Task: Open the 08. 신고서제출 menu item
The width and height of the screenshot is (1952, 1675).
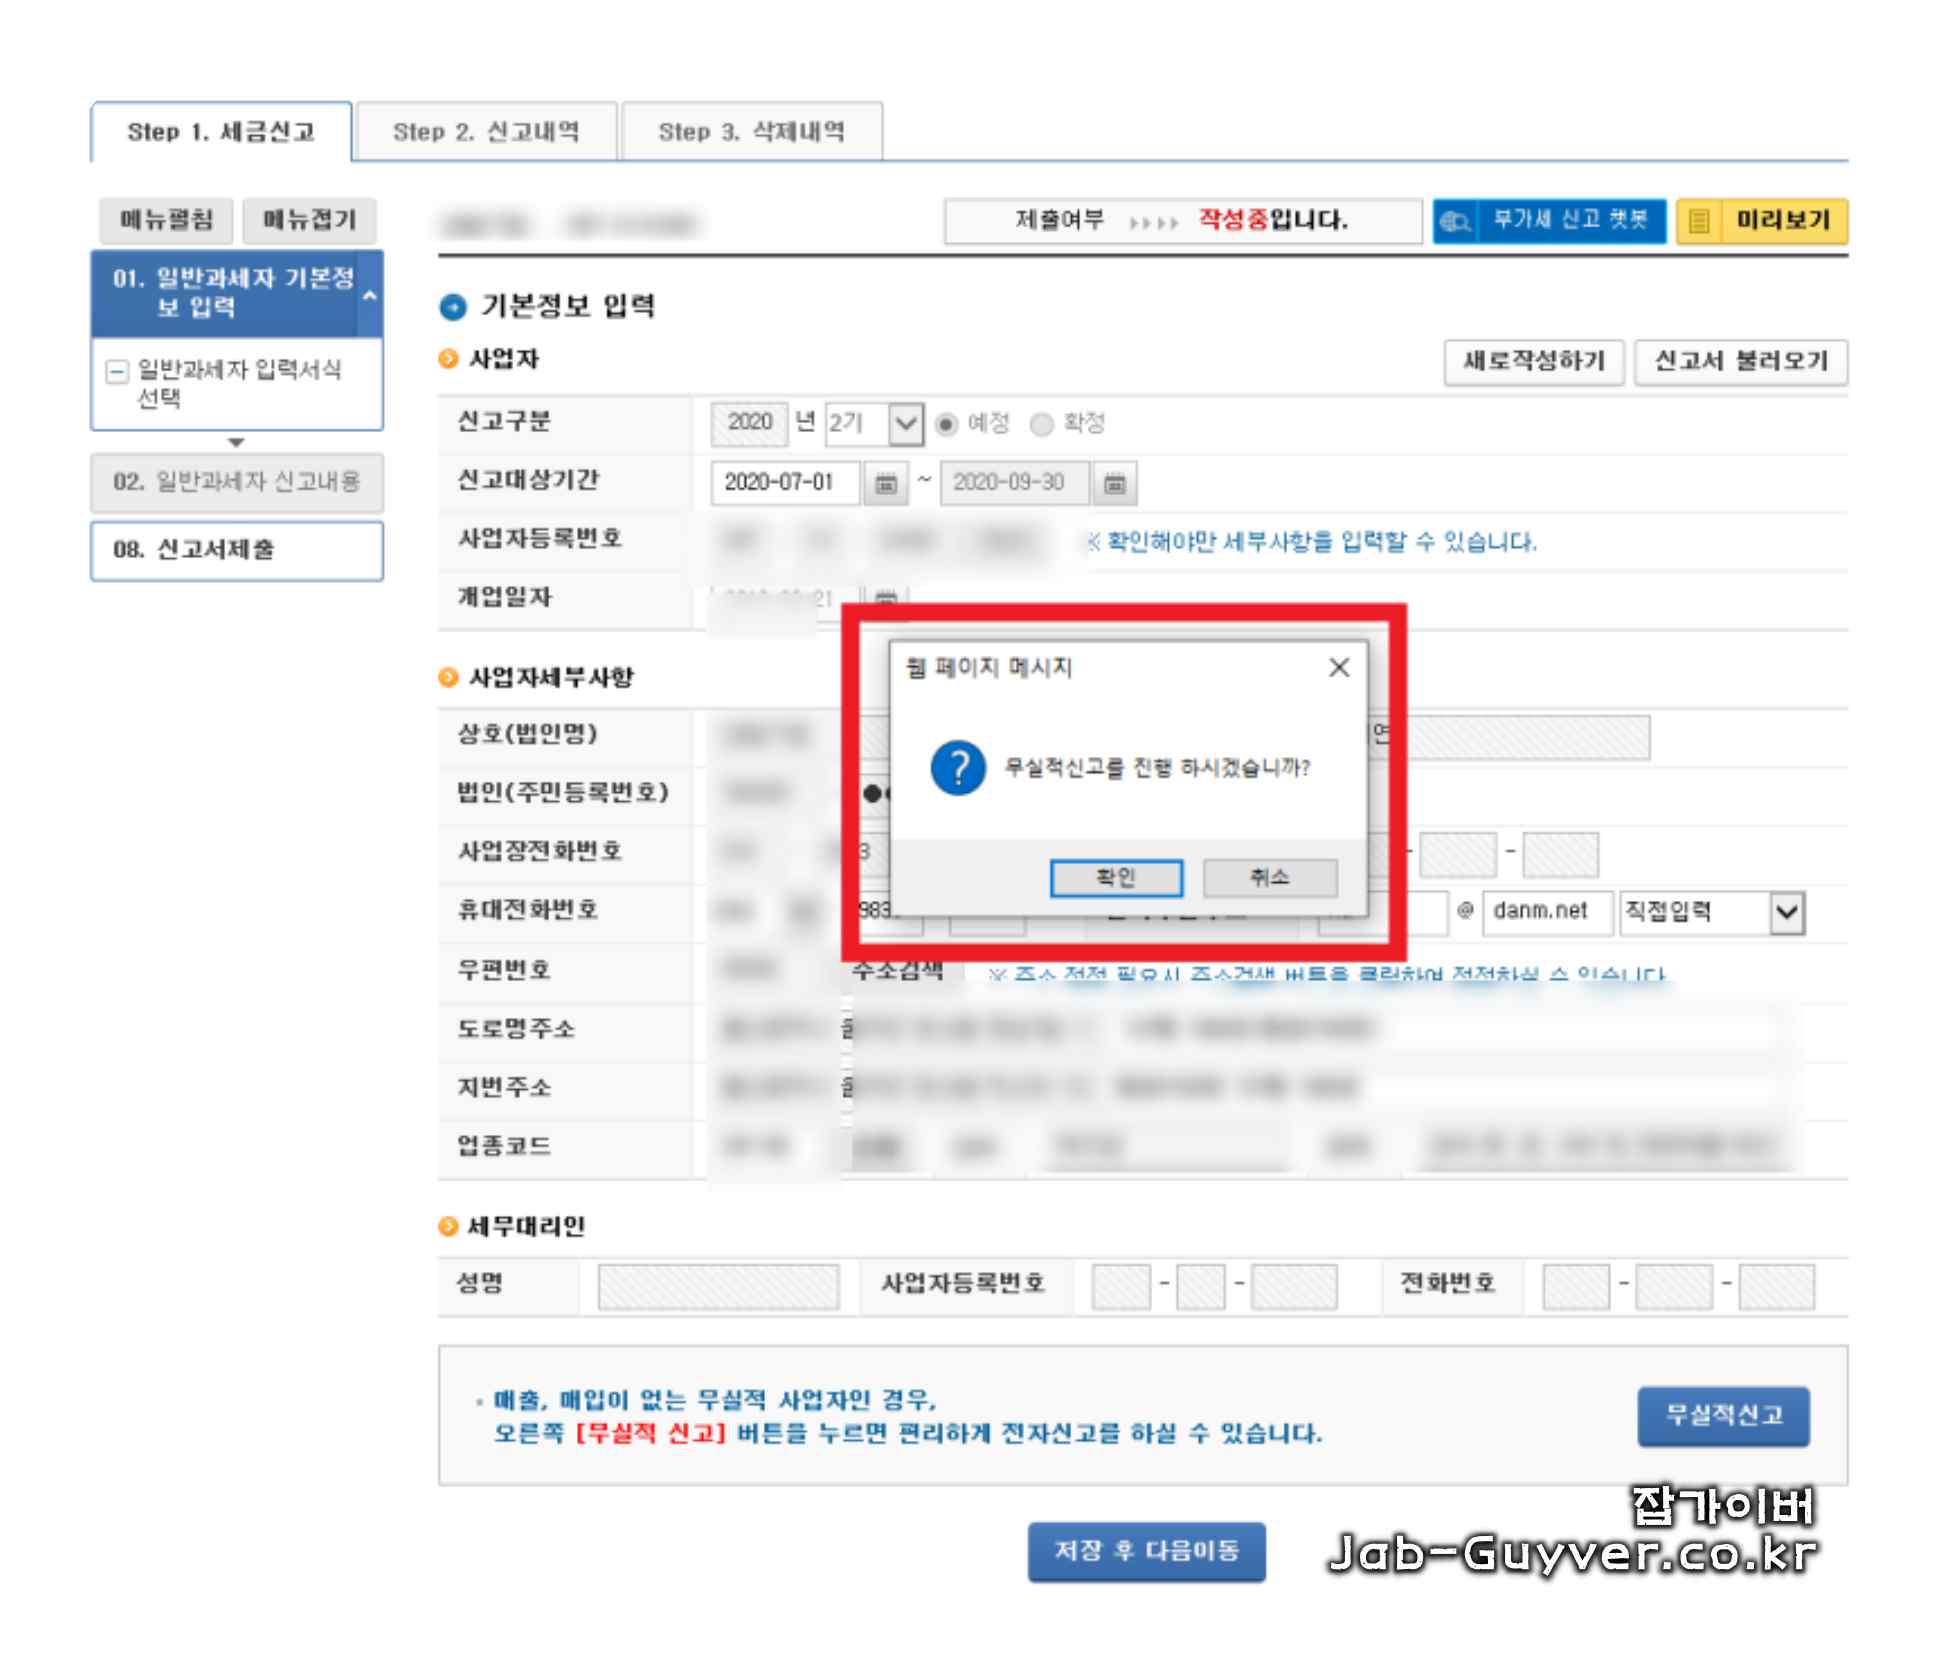Action: pos(236,550)
